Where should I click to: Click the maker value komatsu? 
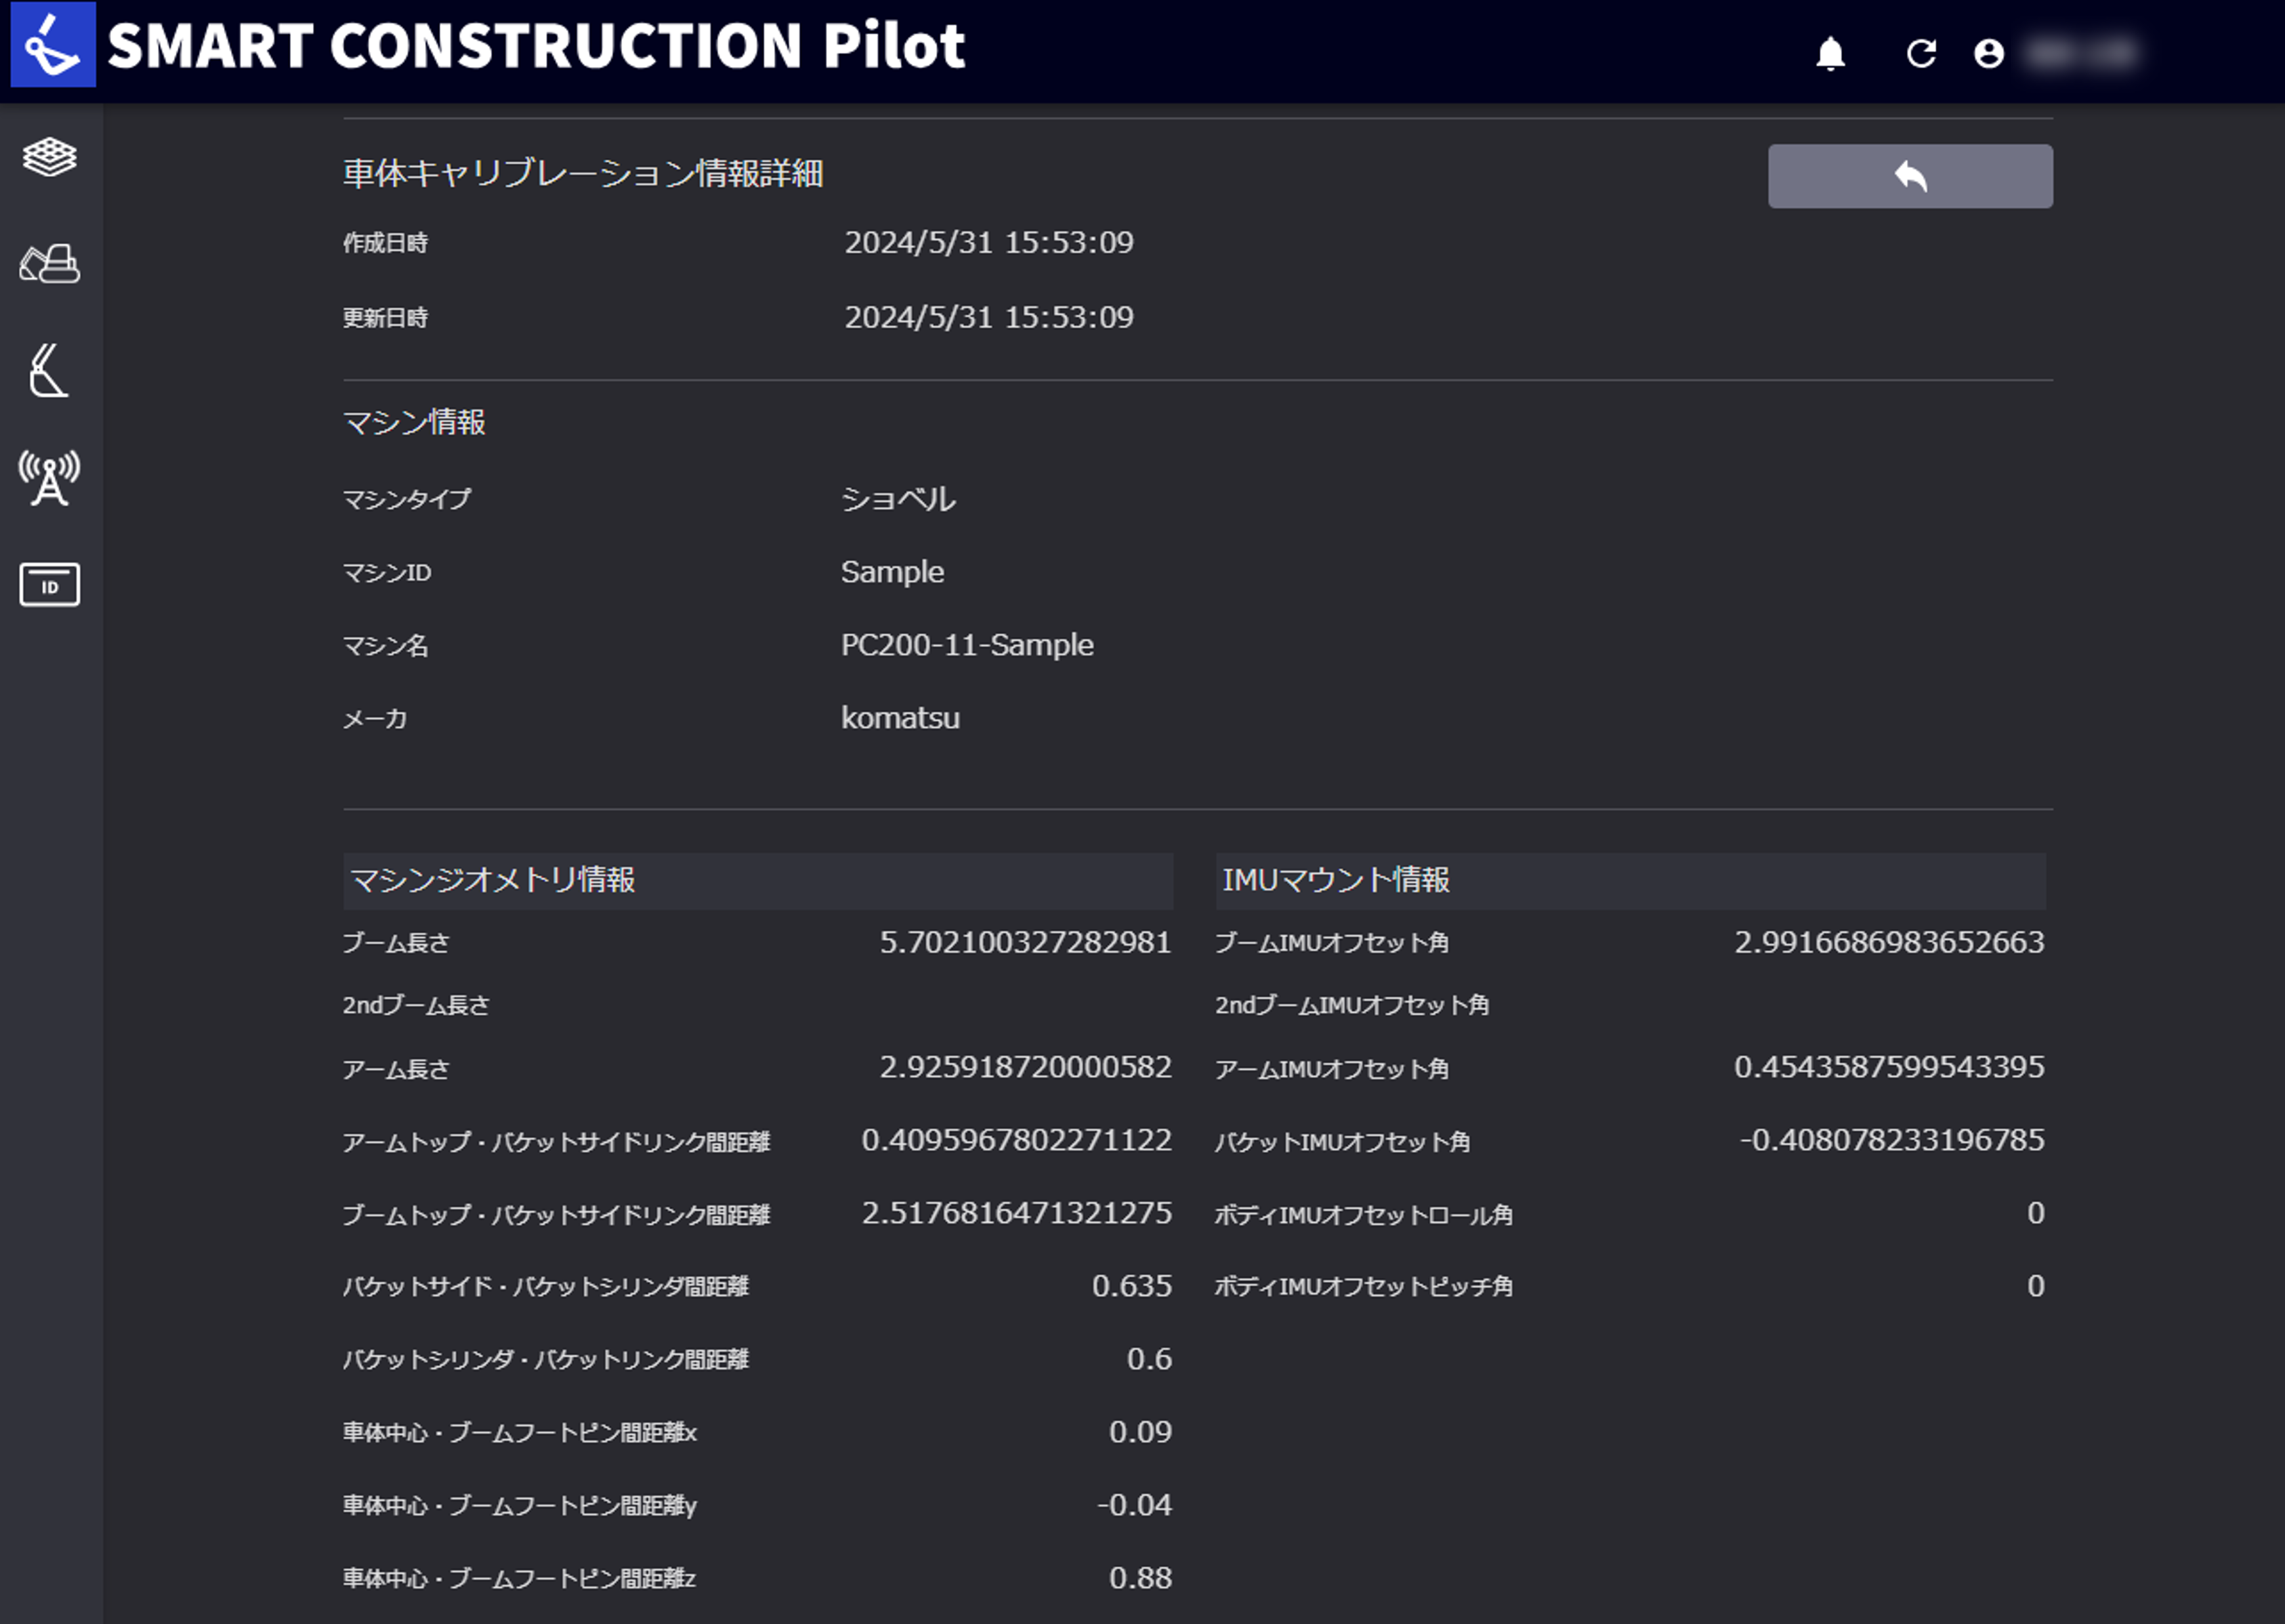[x=900, y=718]
